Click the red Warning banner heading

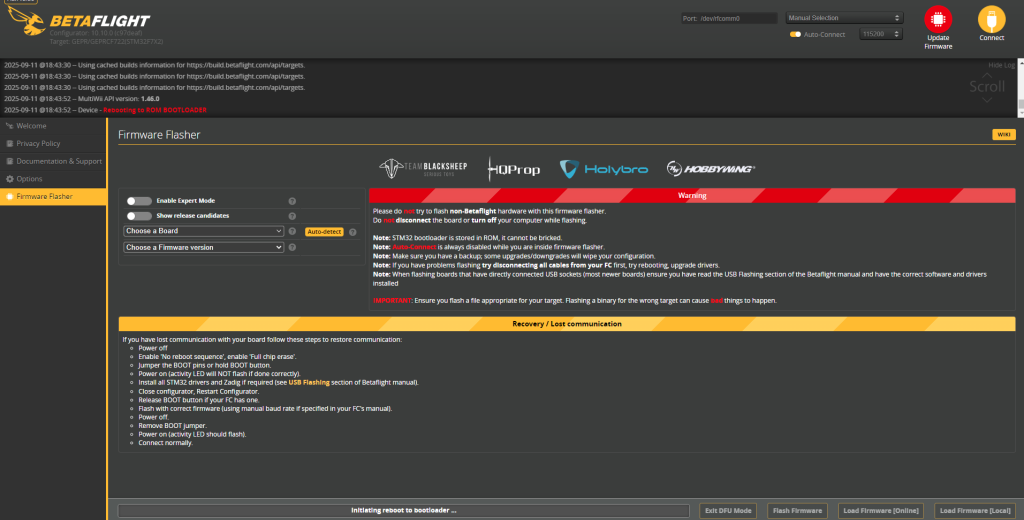[692, 195]
